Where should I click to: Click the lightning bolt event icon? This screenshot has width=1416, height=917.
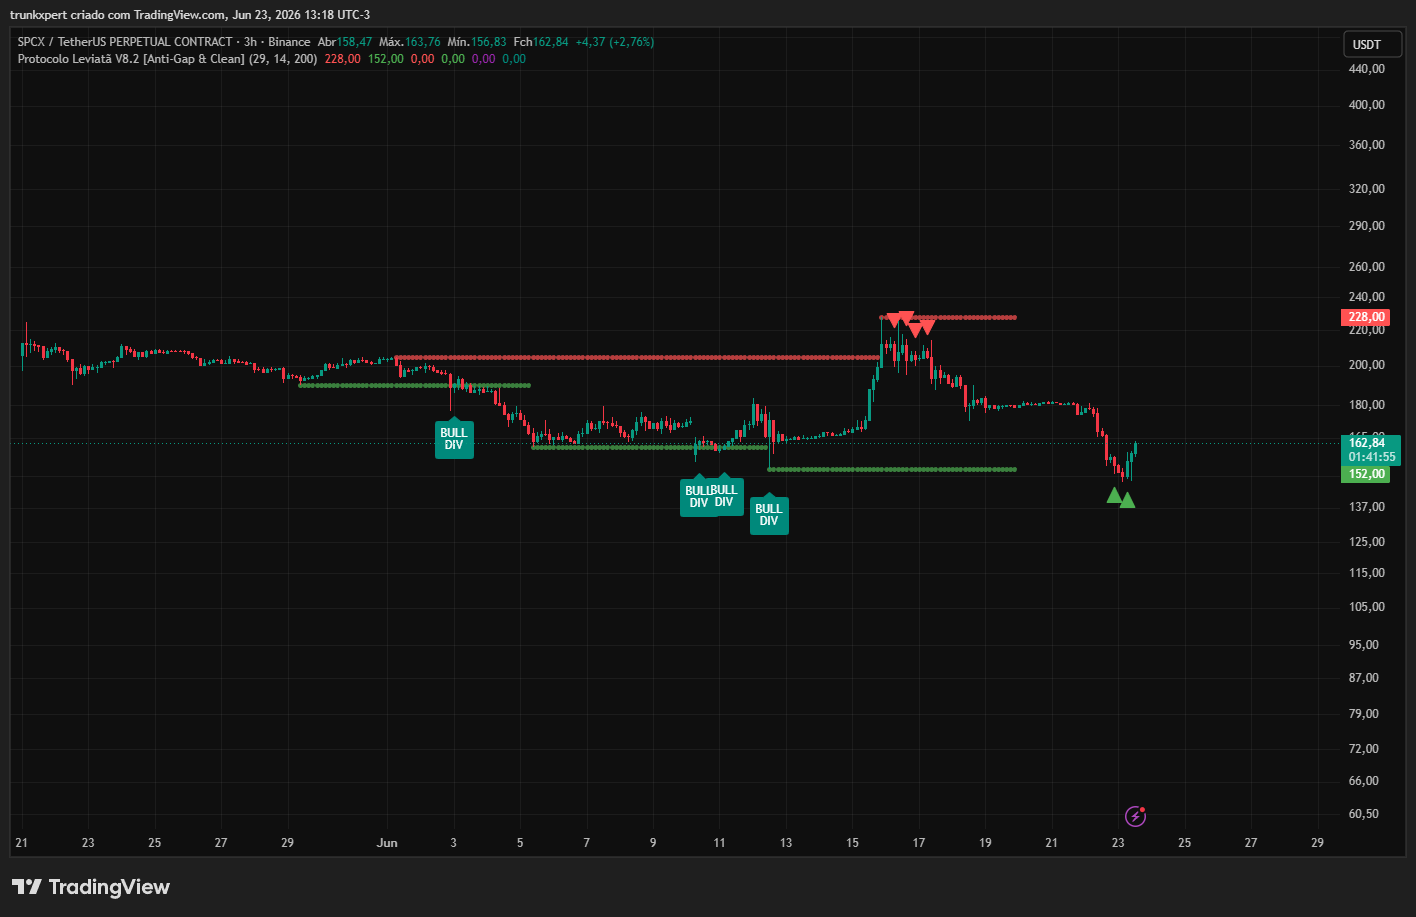[1135, 817]
